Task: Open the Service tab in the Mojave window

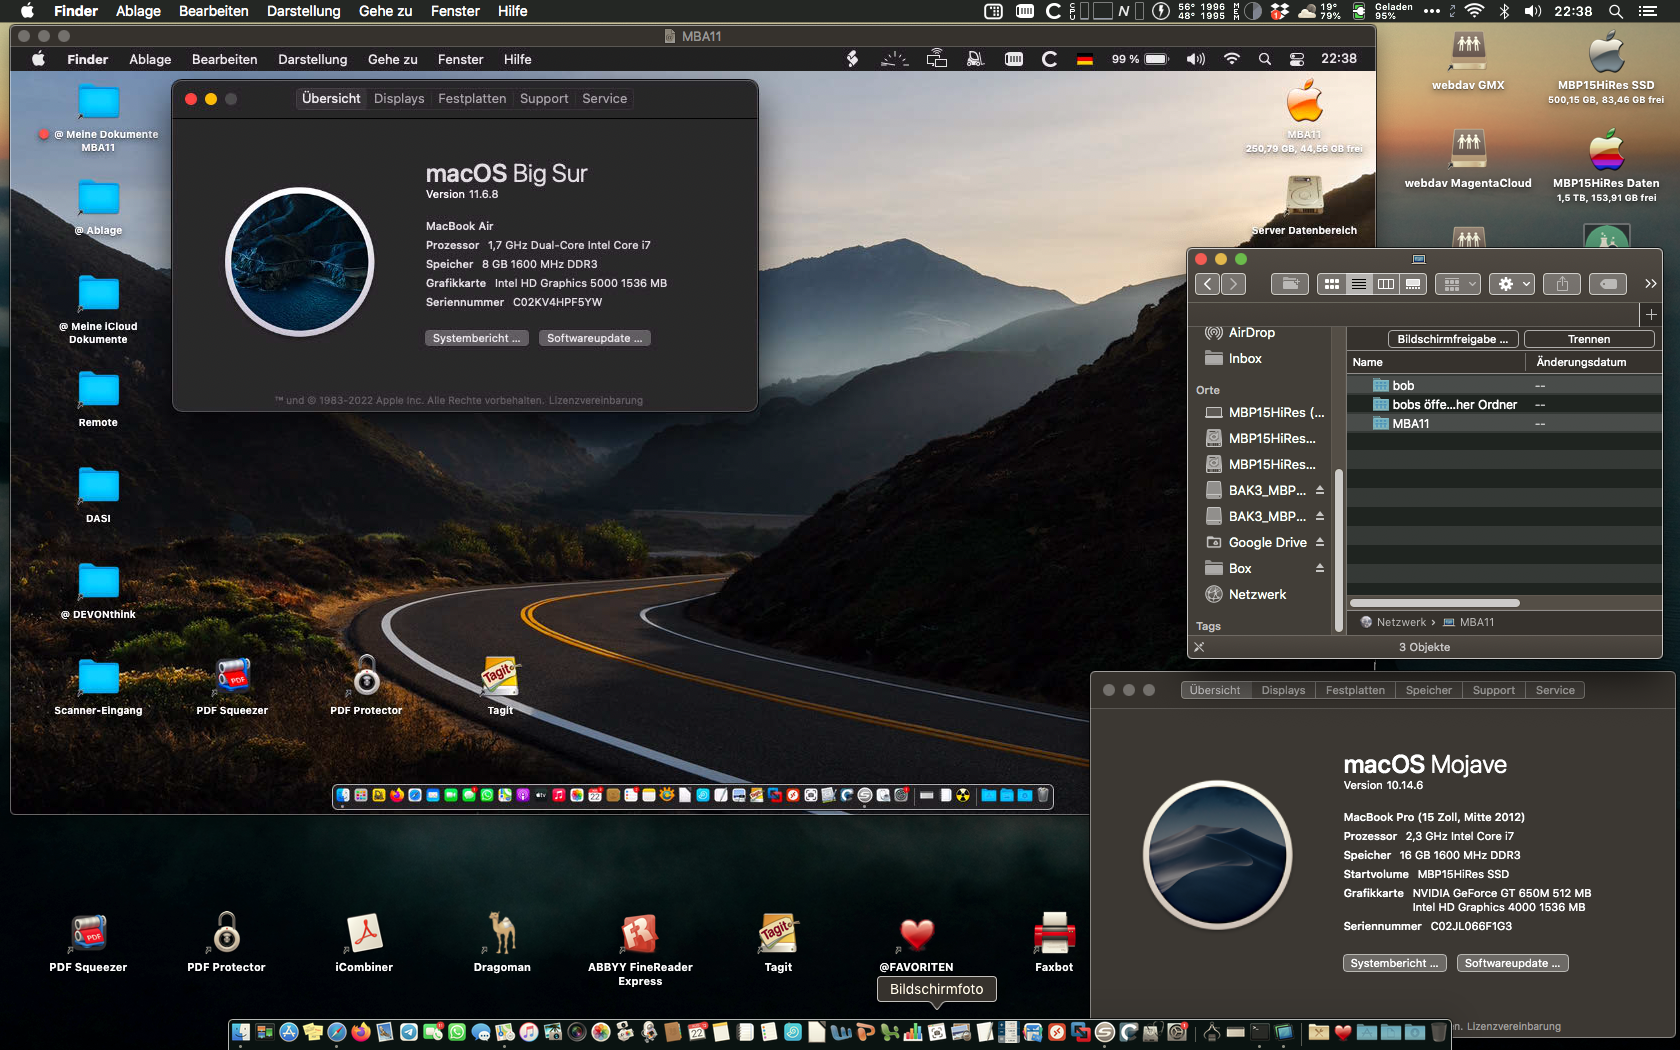Action: tap(1555, 690)
